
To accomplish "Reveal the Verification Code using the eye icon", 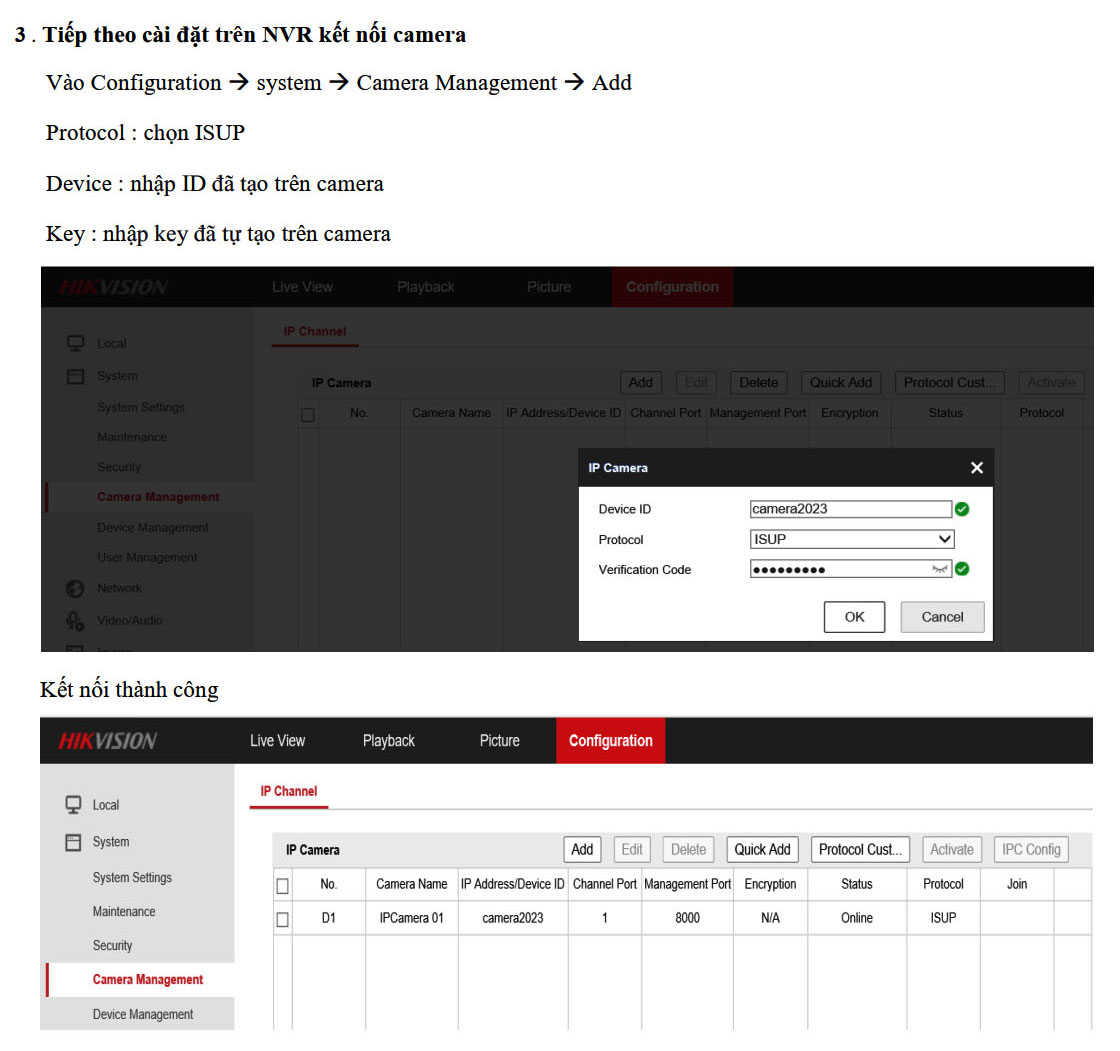I will coord(938,569).
